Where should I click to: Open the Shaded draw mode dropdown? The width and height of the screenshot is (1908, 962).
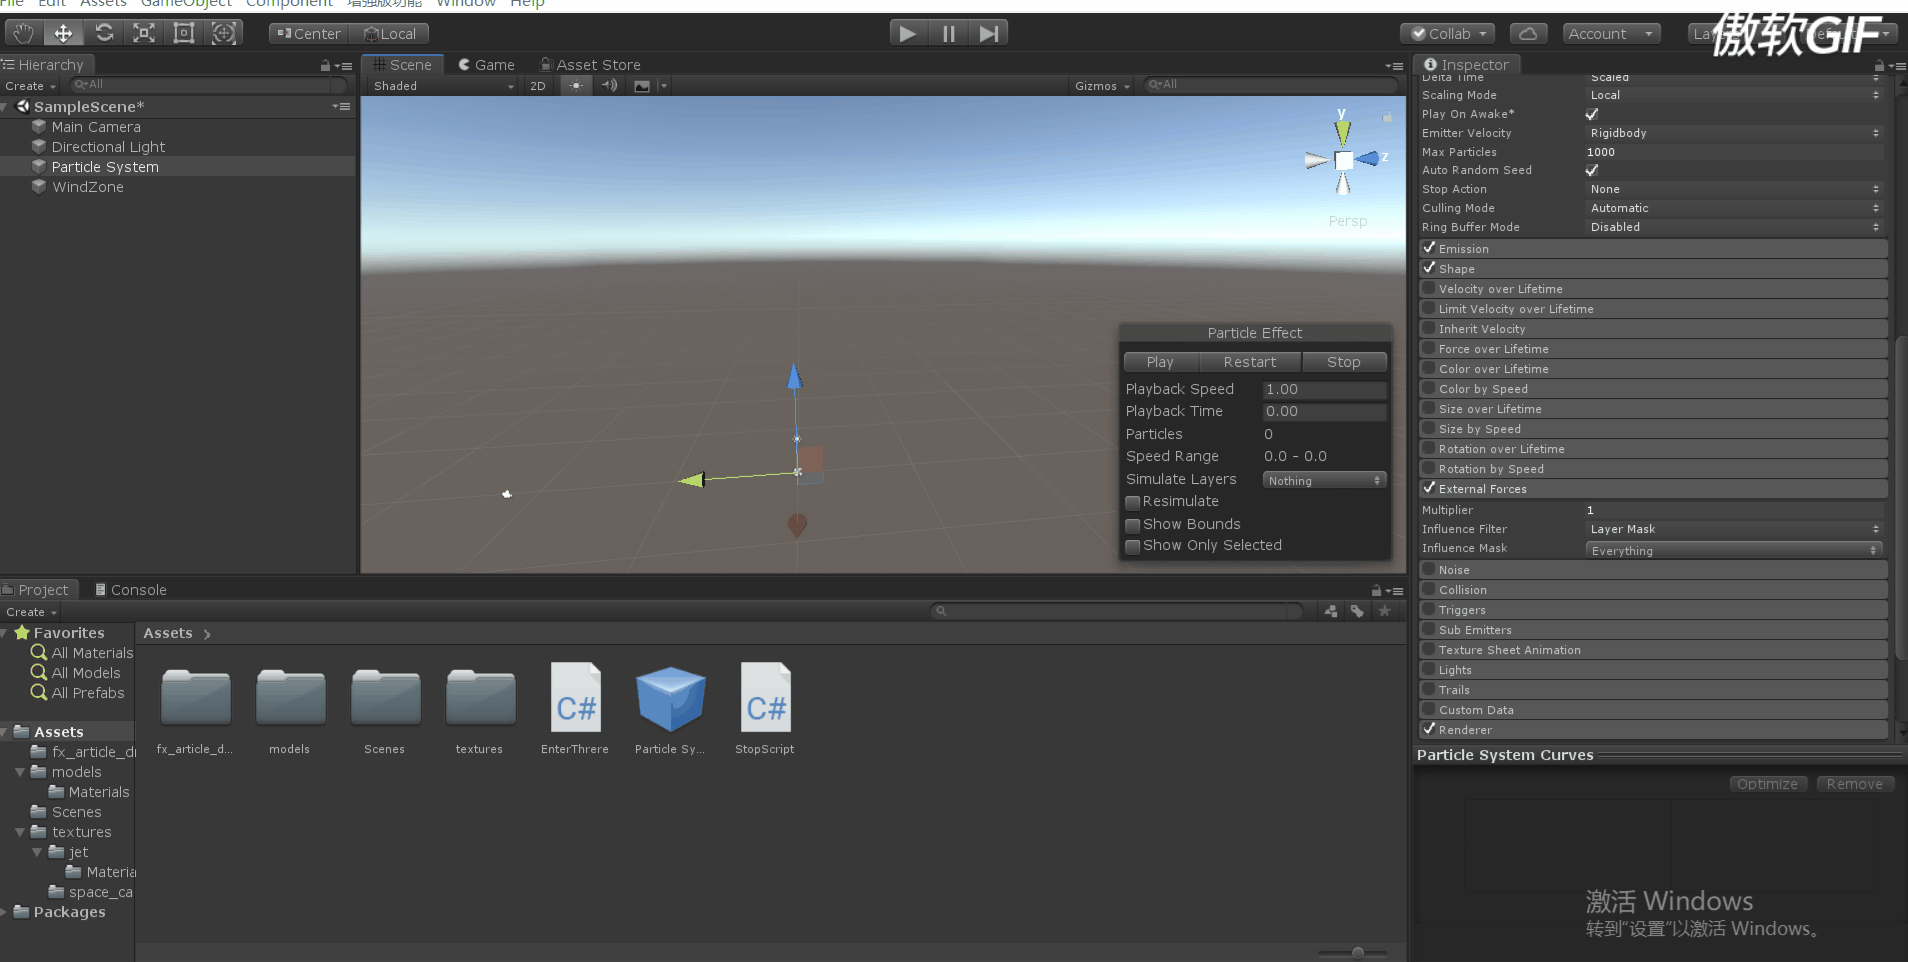click(x=443, y=86)
